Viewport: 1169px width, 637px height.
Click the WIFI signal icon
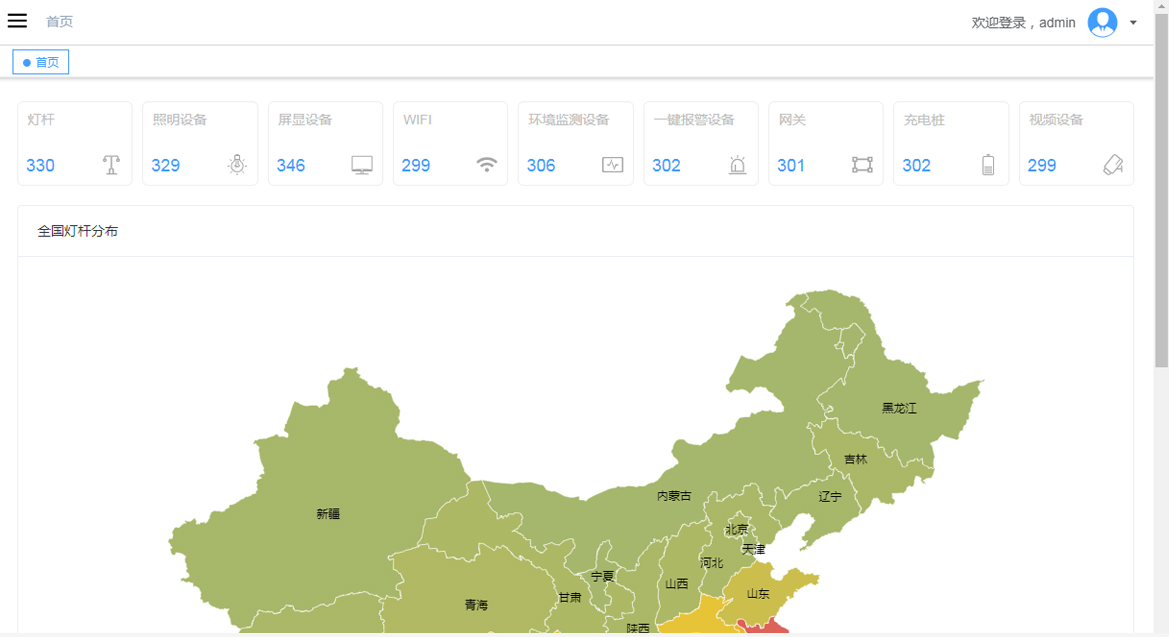(487, 165)
